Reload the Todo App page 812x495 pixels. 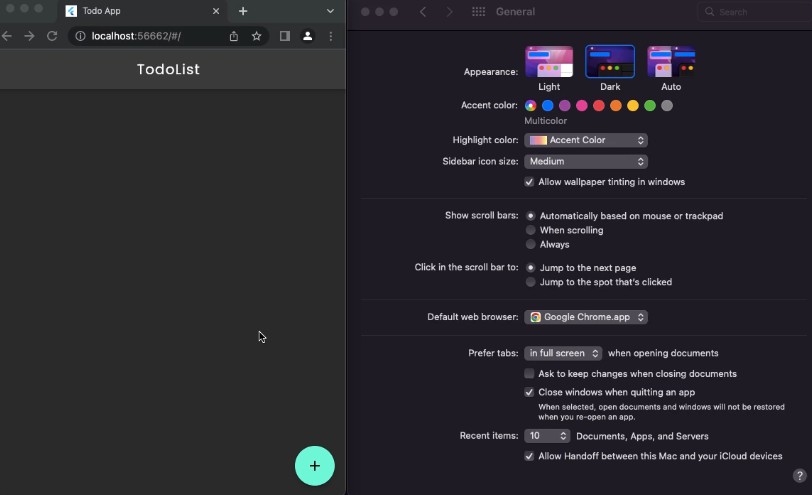point(52,36)
